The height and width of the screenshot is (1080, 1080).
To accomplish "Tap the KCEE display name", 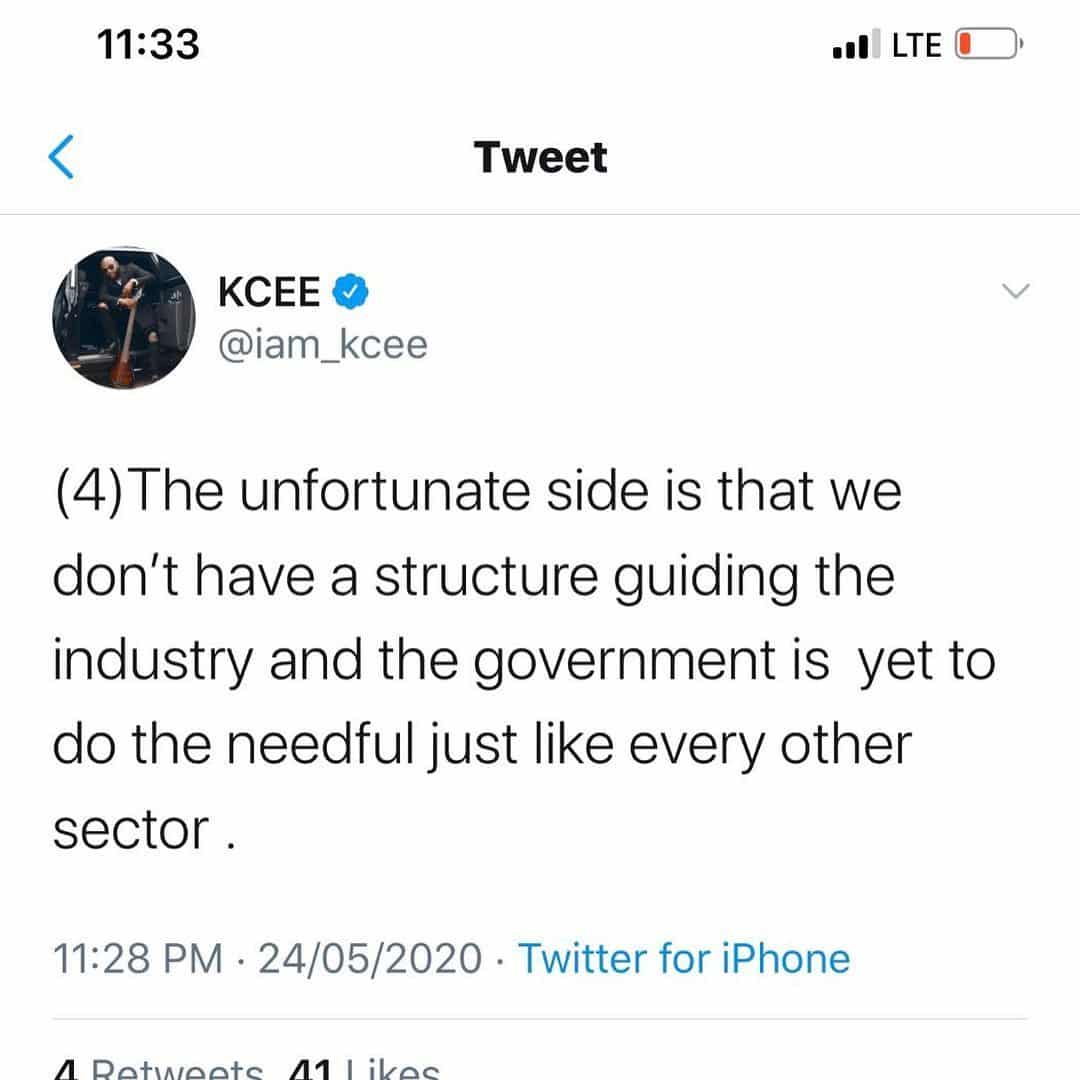I will click(x=269, y=293).
